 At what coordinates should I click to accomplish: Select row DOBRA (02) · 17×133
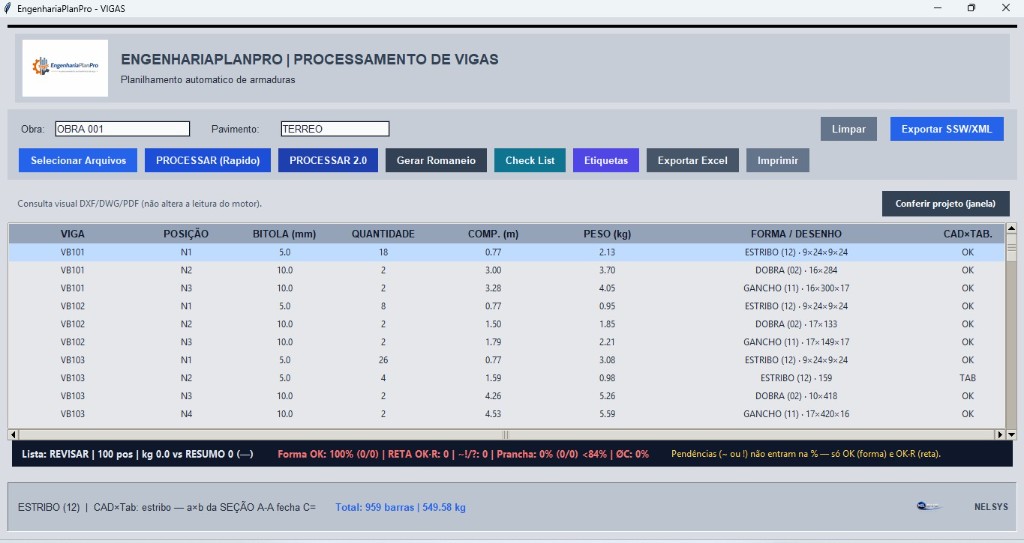(x=507, y=324)
